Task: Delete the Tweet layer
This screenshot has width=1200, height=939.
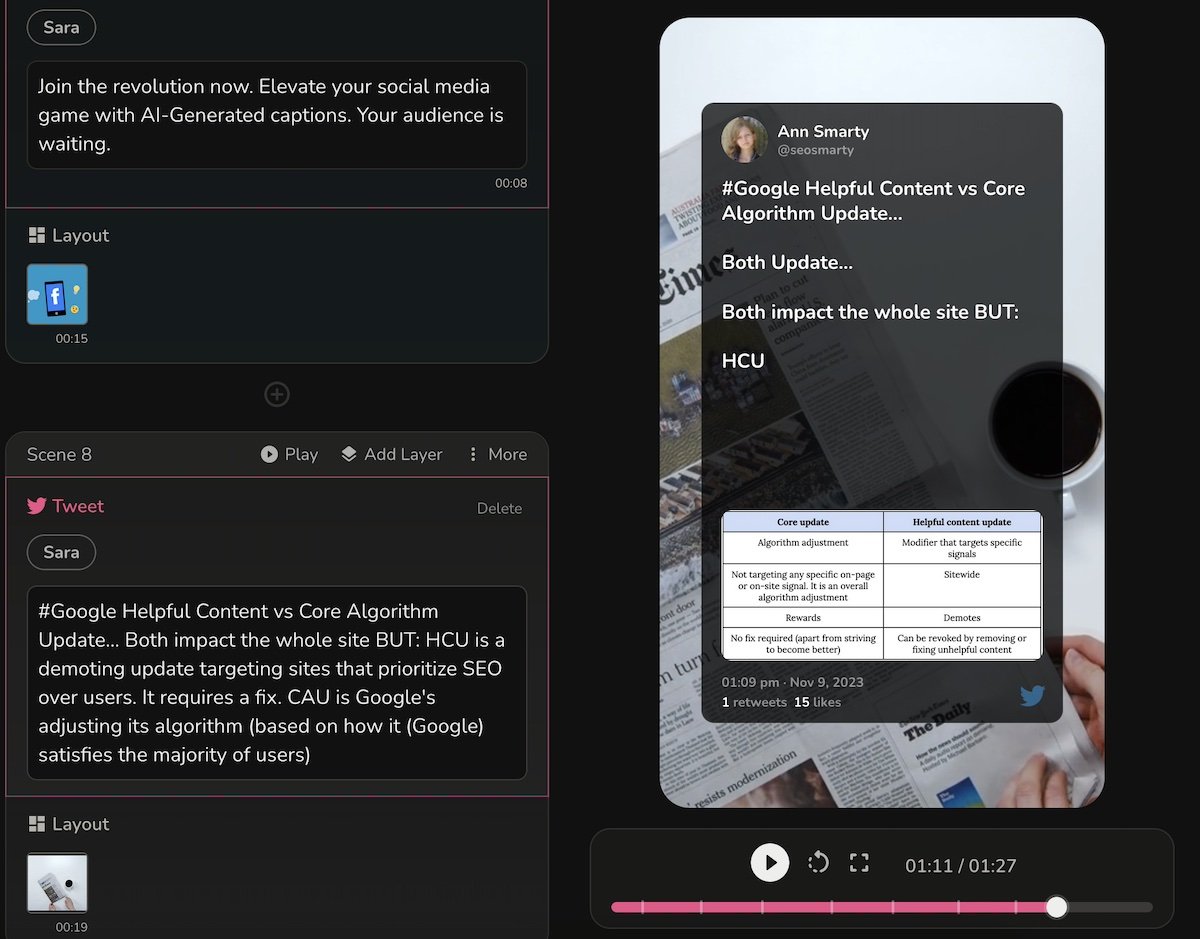Action: tap(499, 508)
